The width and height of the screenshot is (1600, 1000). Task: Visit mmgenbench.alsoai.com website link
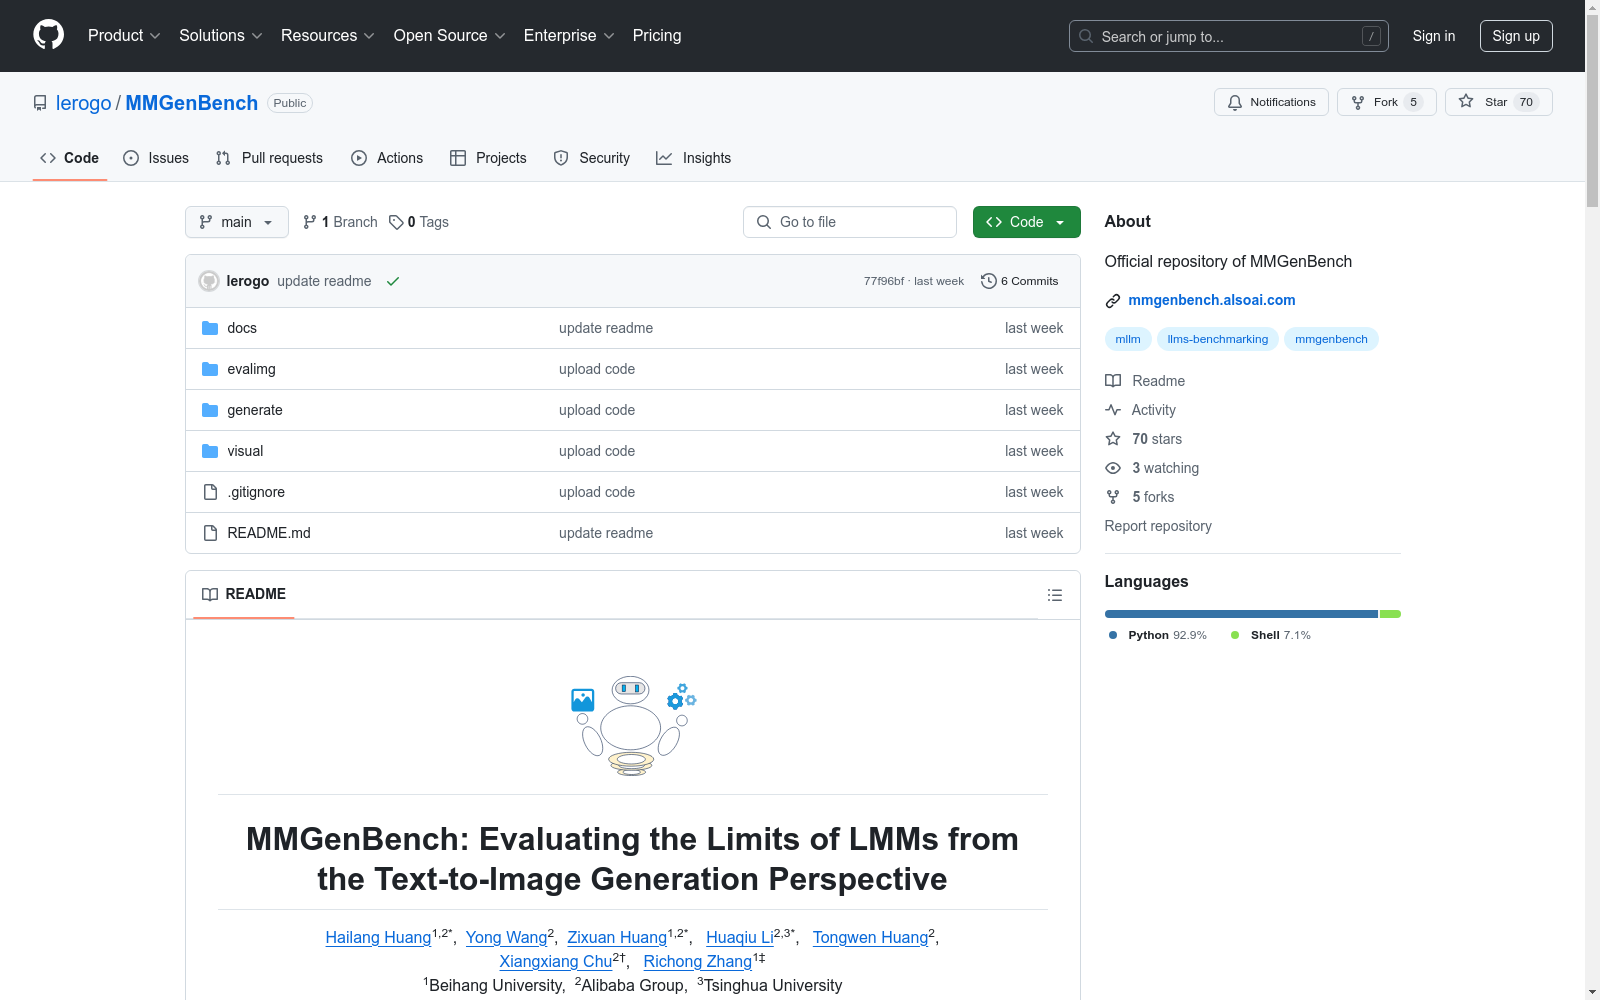[1212, 300]
